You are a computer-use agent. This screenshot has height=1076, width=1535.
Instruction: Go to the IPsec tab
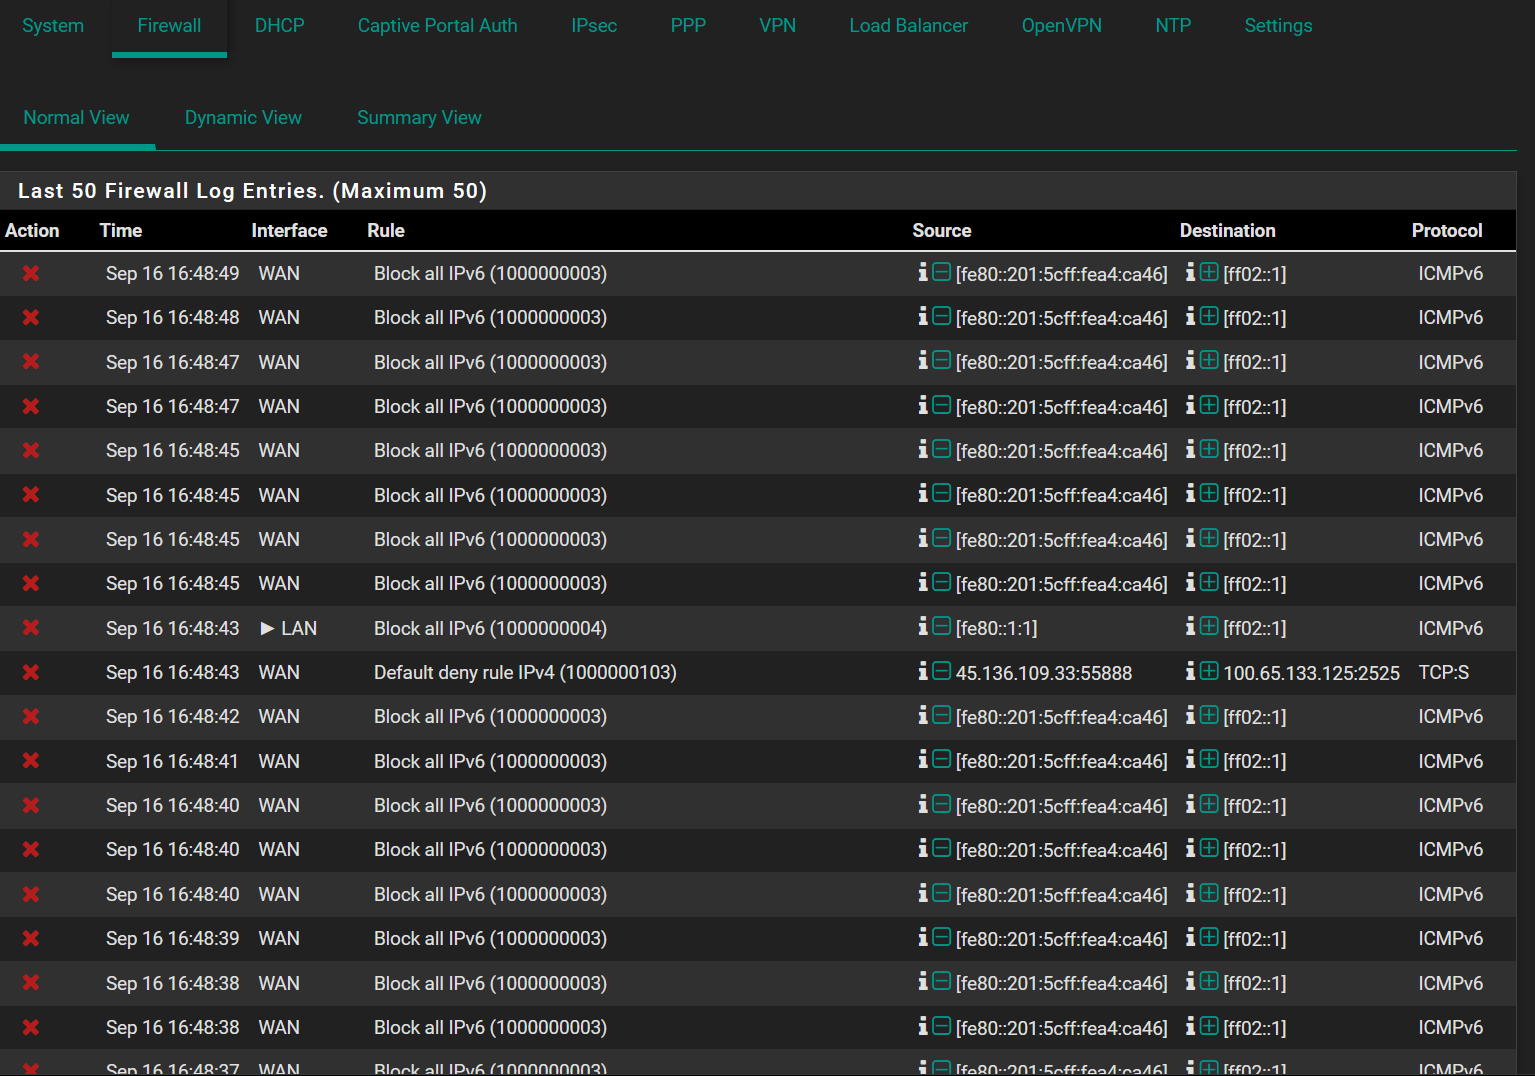click(594, 26)
